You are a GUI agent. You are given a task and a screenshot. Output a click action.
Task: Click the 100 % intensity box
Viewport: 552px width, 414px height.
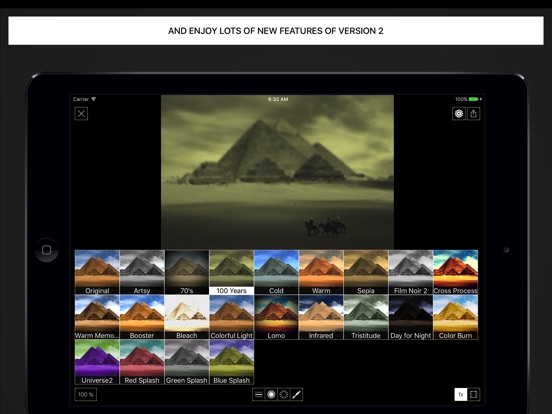tap(86, 395)
